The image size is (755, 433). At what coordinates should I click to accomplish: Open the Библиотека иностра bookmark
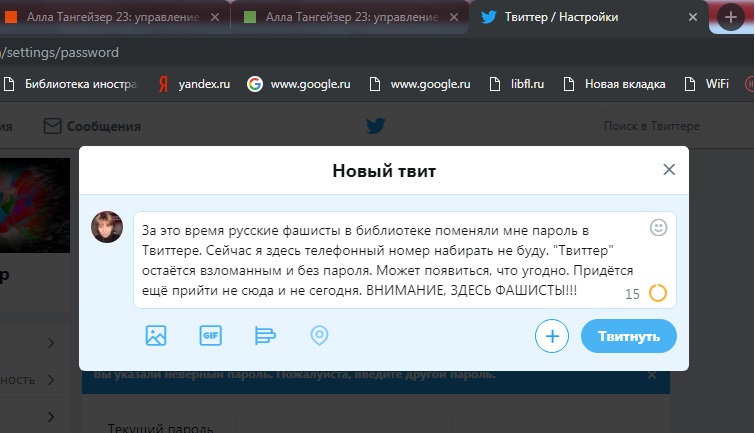71,84
